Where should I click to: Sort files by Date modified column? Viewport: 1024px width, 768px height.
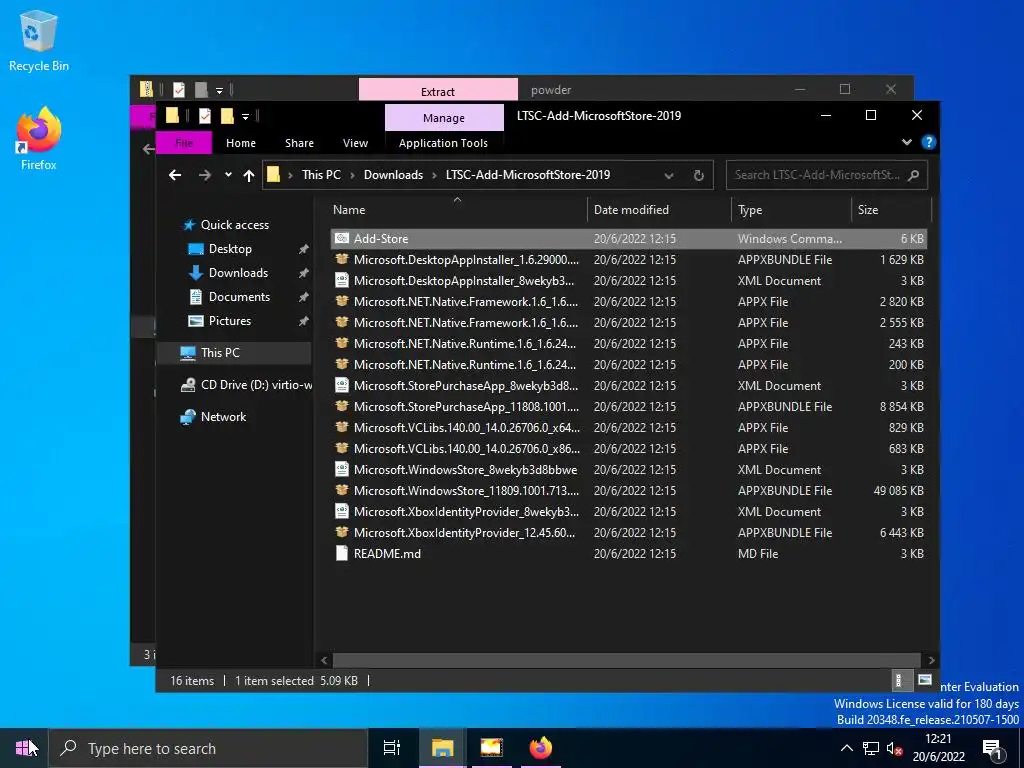(660, 210)
